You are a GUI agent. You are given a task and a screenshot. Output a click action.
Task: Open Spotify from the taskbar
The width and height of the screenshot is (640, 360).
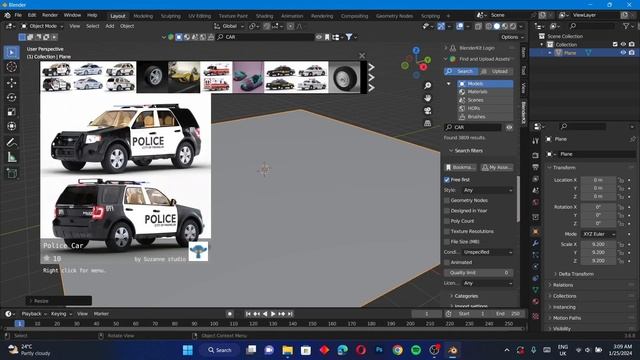pos(416,350)
